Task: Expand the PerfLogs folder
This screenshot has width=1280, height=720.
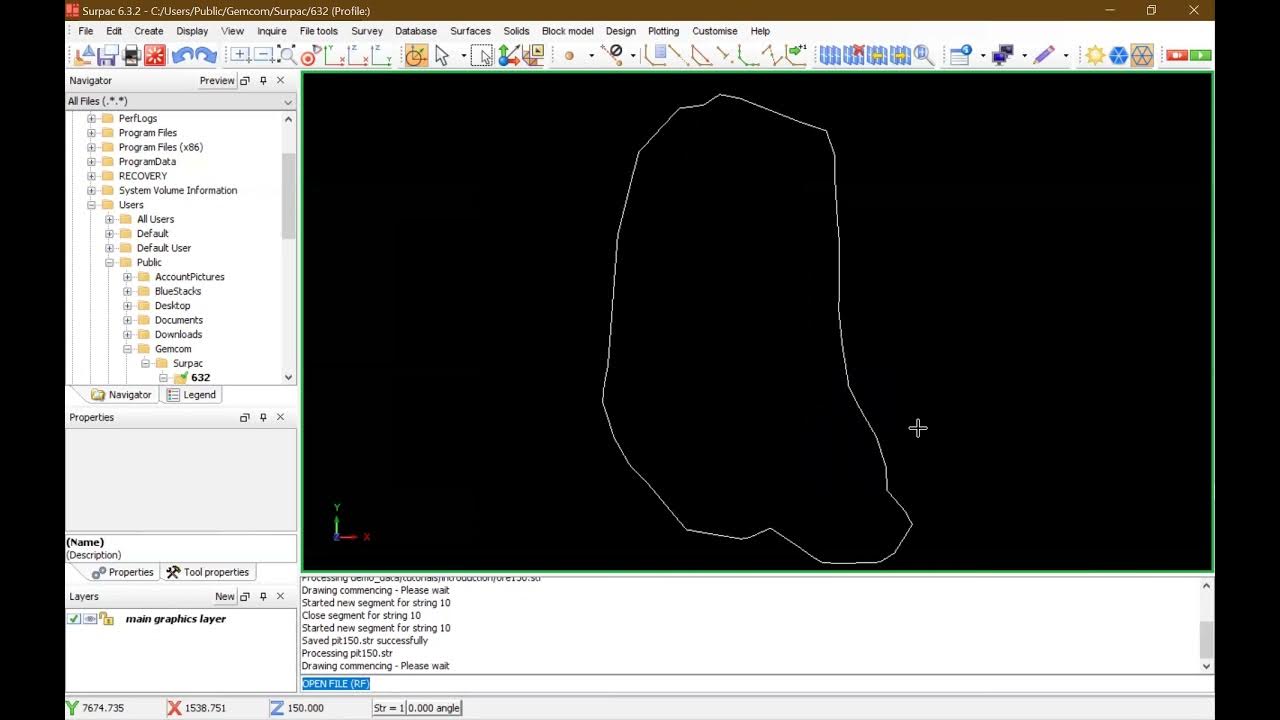Action: point(91,119)
